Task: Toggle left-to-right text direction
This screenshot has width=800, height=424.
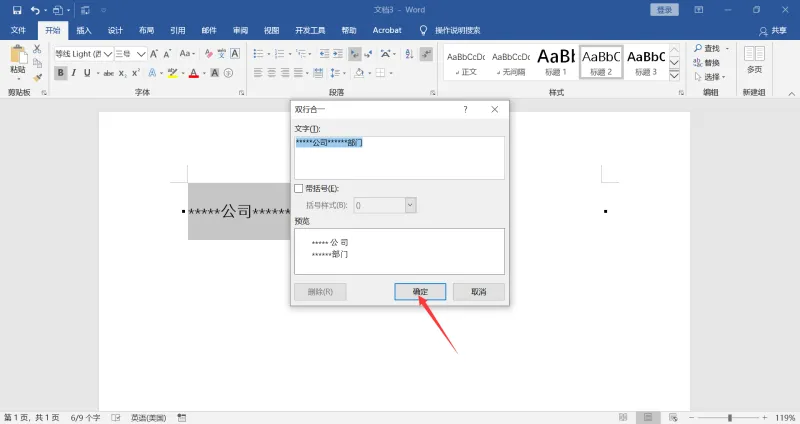Action: pos(354,54)
